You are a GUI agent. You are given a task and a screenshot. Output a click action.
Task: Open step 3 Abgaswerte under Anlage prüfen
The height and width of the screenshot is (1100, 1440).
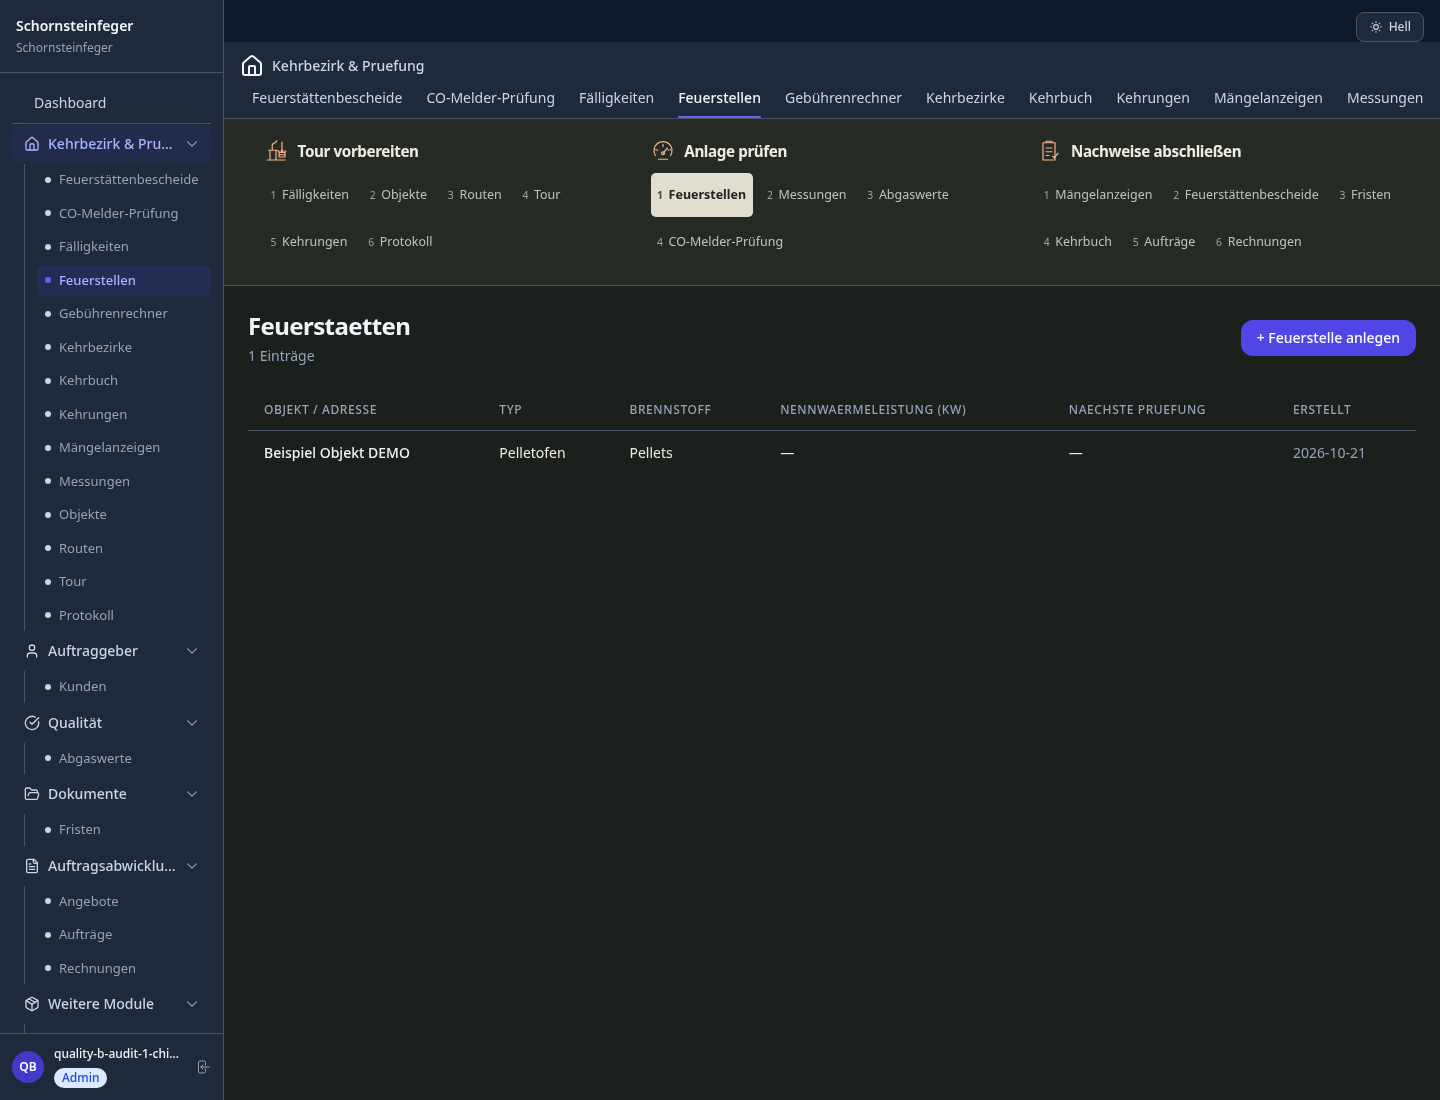907,195
